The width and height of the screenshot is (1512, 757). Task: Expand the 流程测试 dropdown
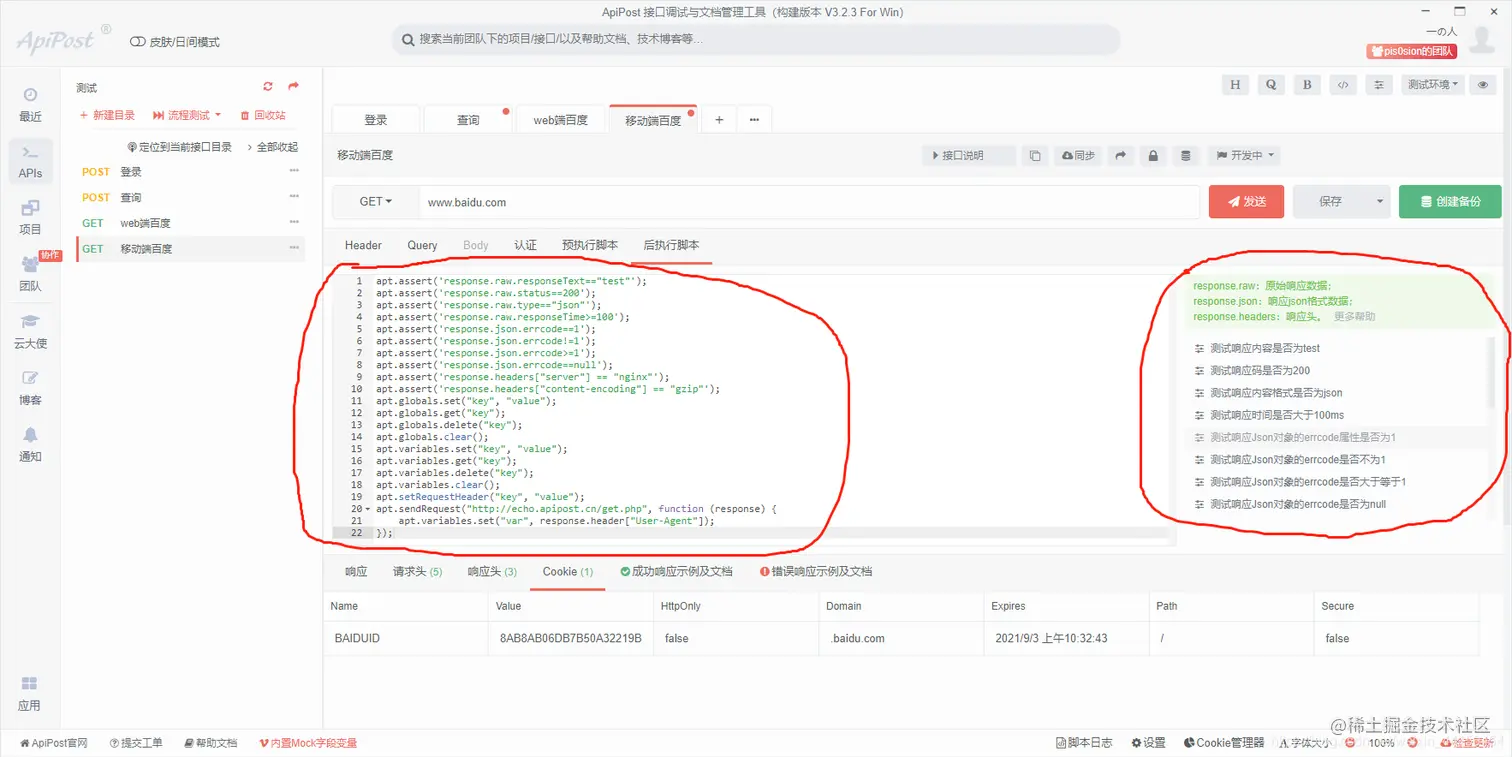pyautogui.click(x=187, y=115)
